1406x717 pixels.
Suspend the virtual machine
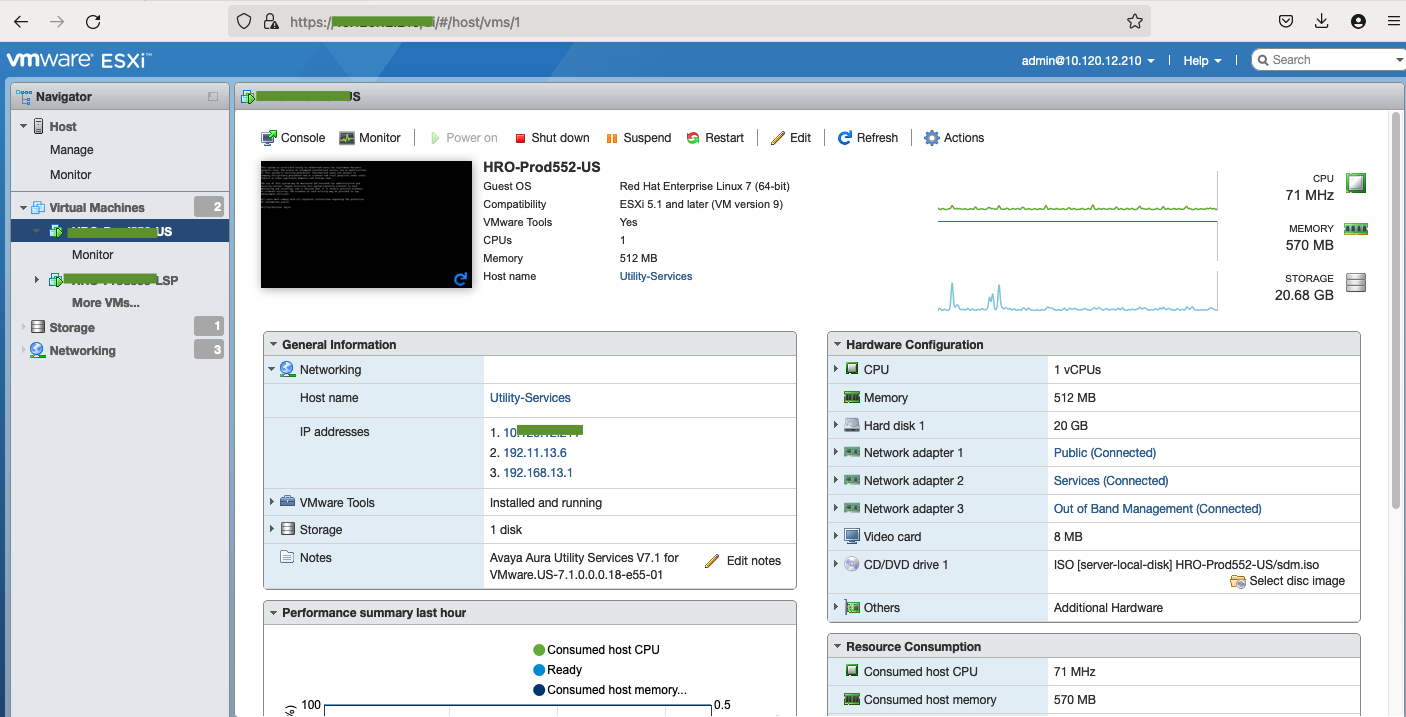(638, 138)
